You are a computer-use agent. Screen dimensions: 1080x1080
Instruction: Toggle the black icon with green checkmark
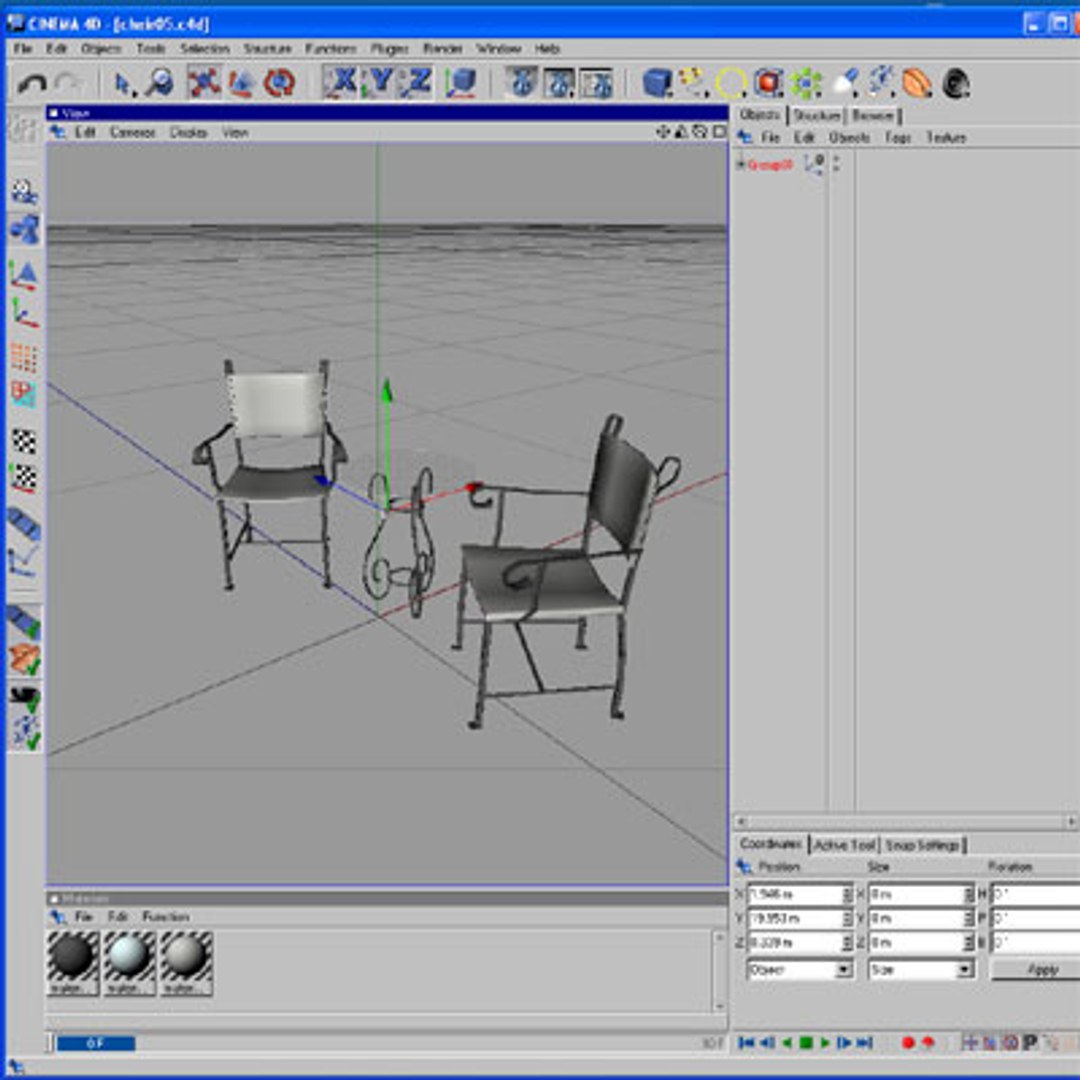(25, 697)
